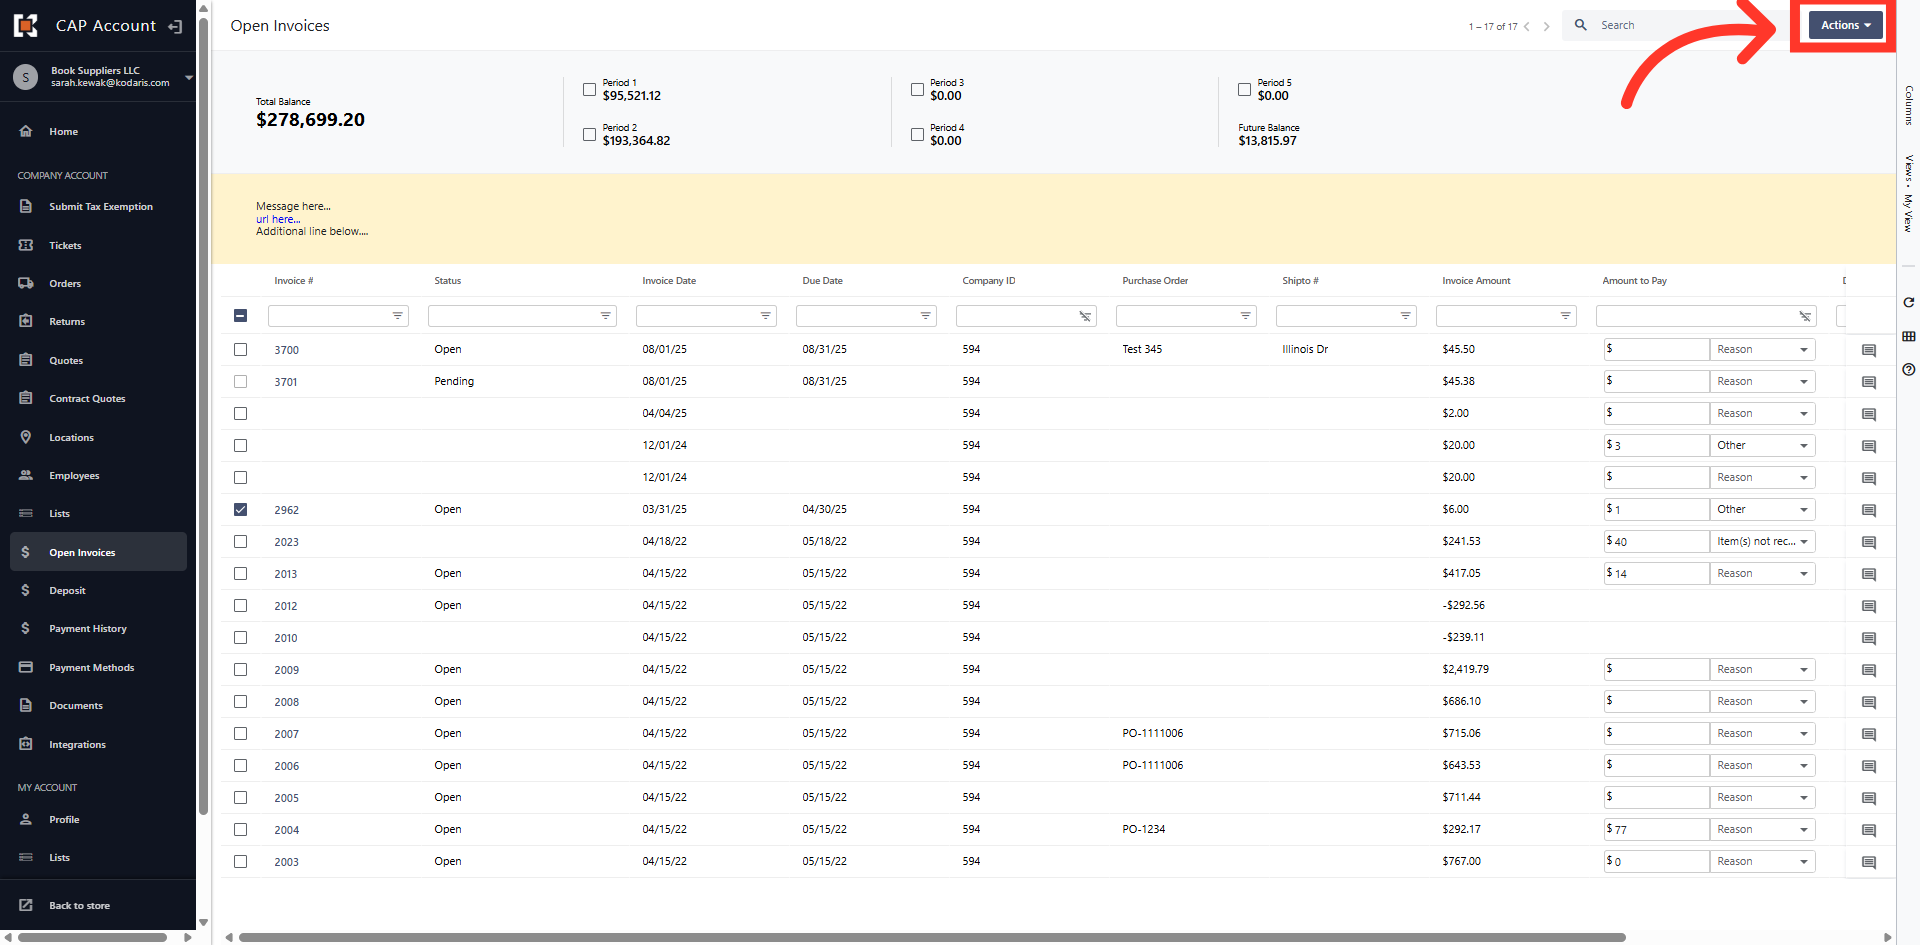The width and height of the screenshot is (1920, 945).
Task: Open the Other reason dropdown for invoice 2962
Action: (1762, 509)
